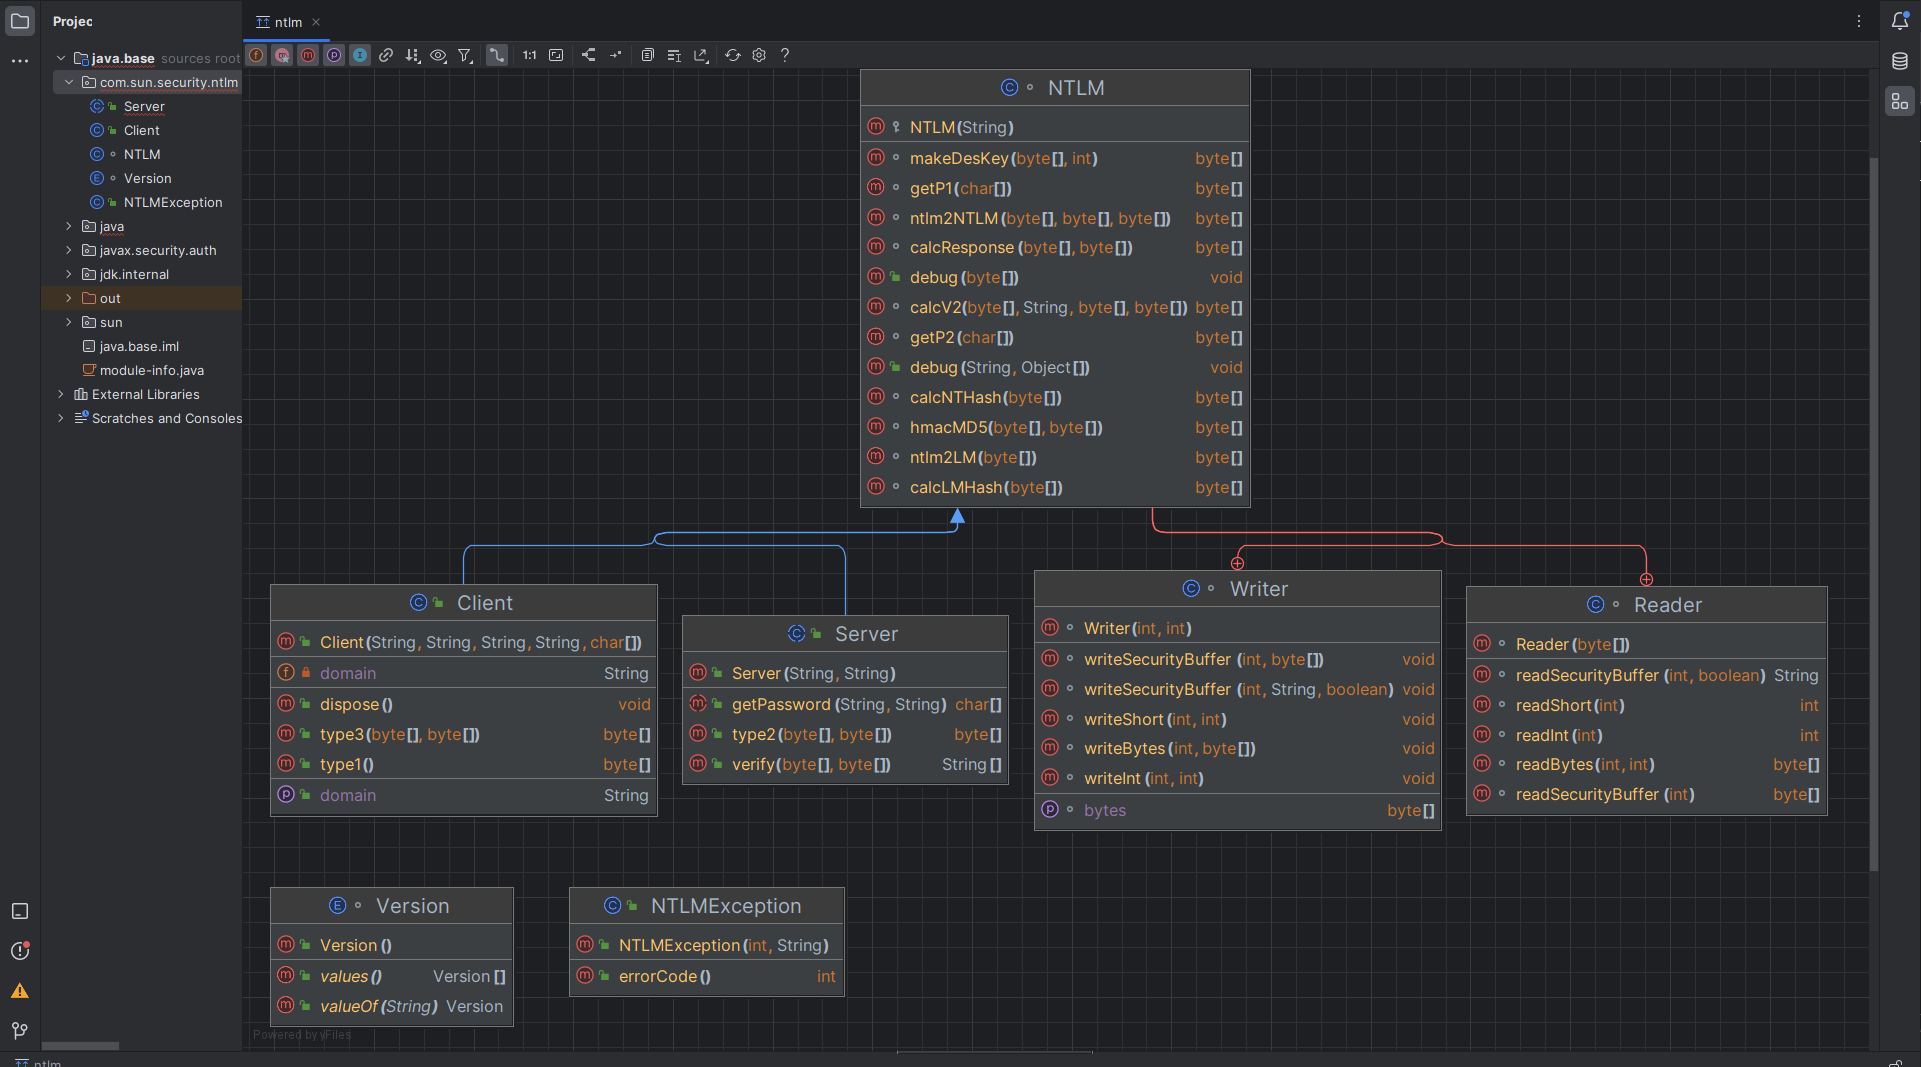Screen dimensions: 1921x1067
Task: Open the Git tool window
Action: pyautogui.click(x=20, y=1030)
